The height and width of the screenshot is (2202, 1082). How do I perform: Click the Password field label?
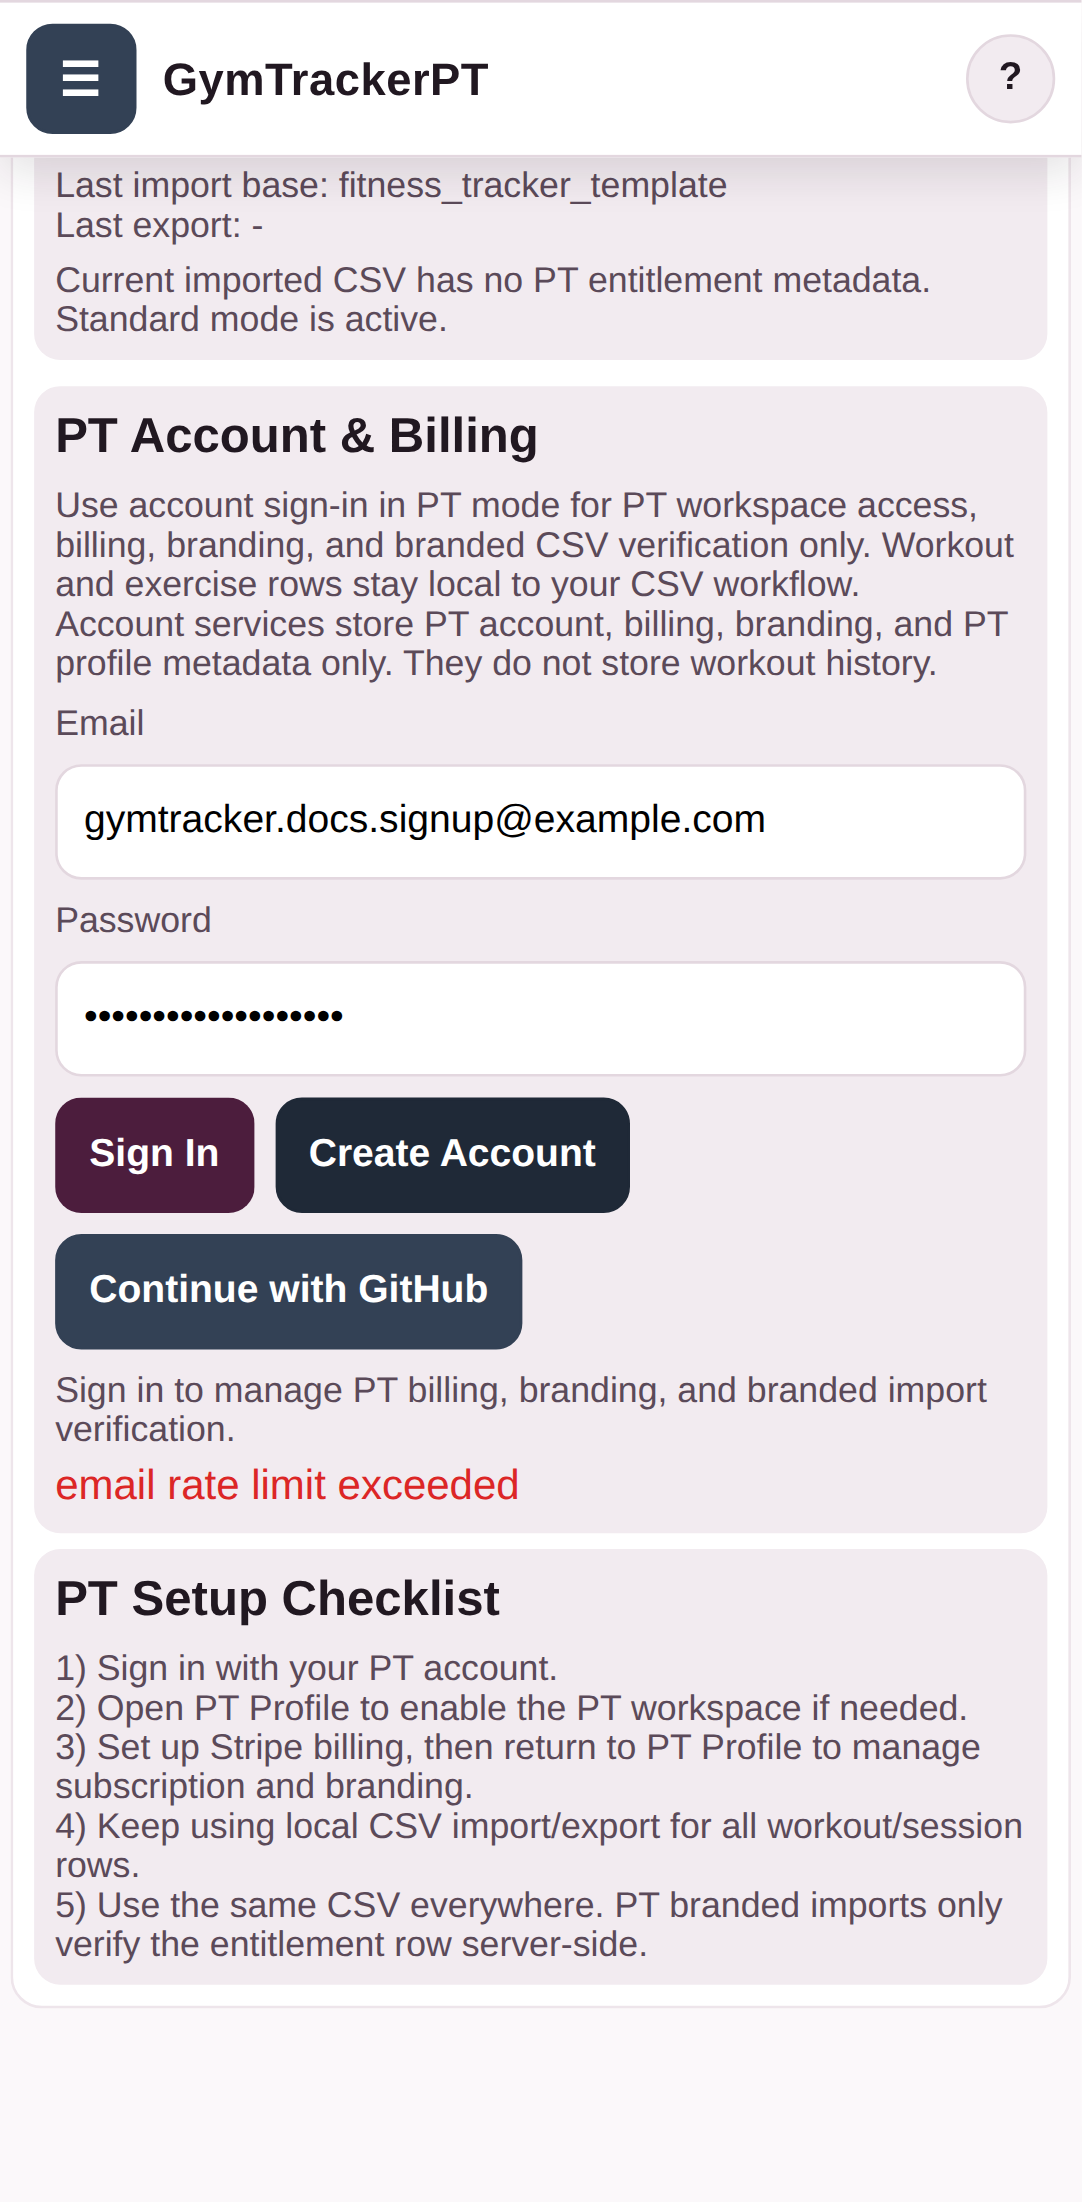(x=133, y=919)
